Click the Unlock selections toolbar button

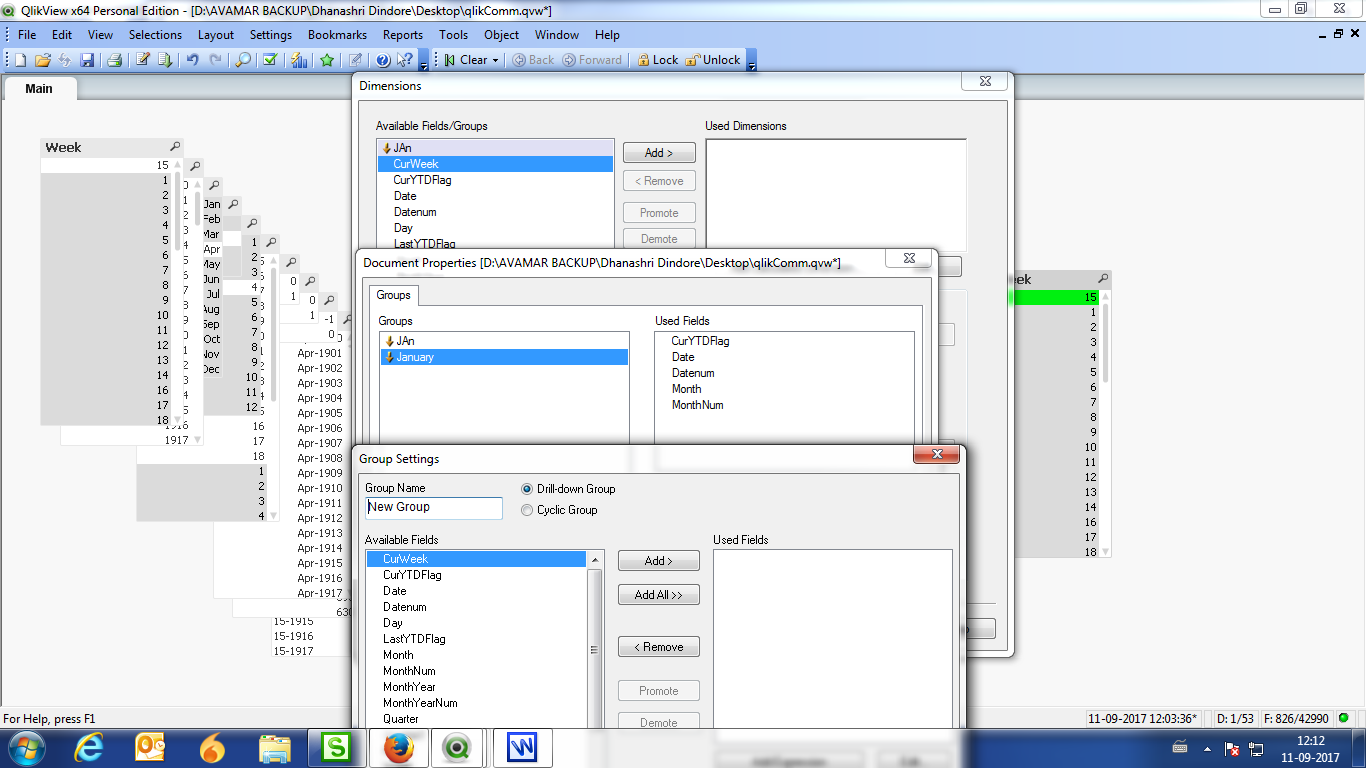coord(712,60)
